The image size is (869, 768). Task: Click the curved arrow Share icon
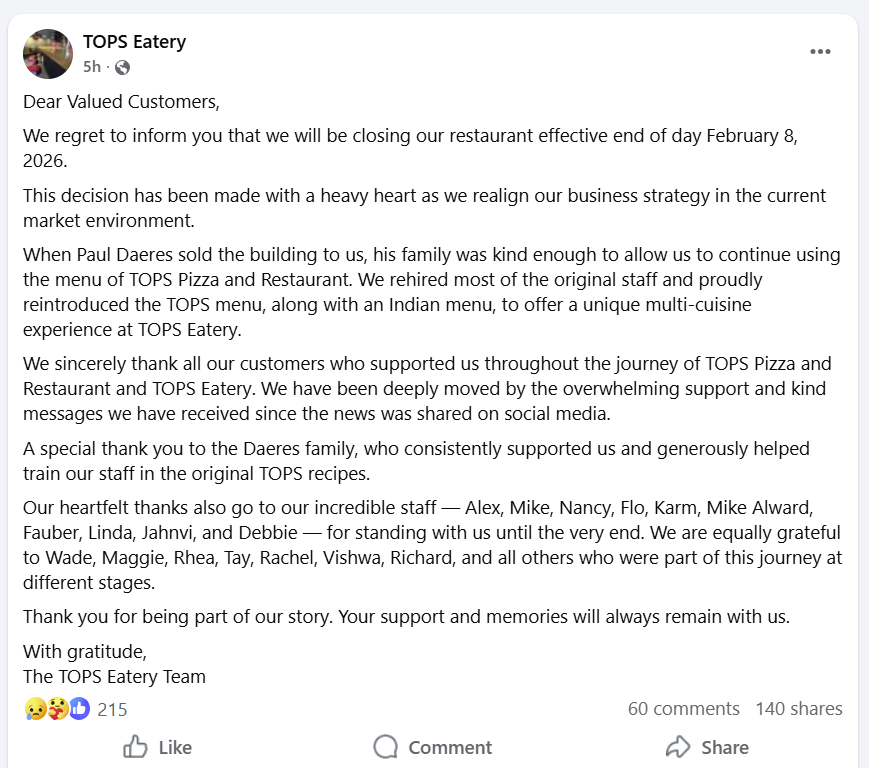click(678, 747)
